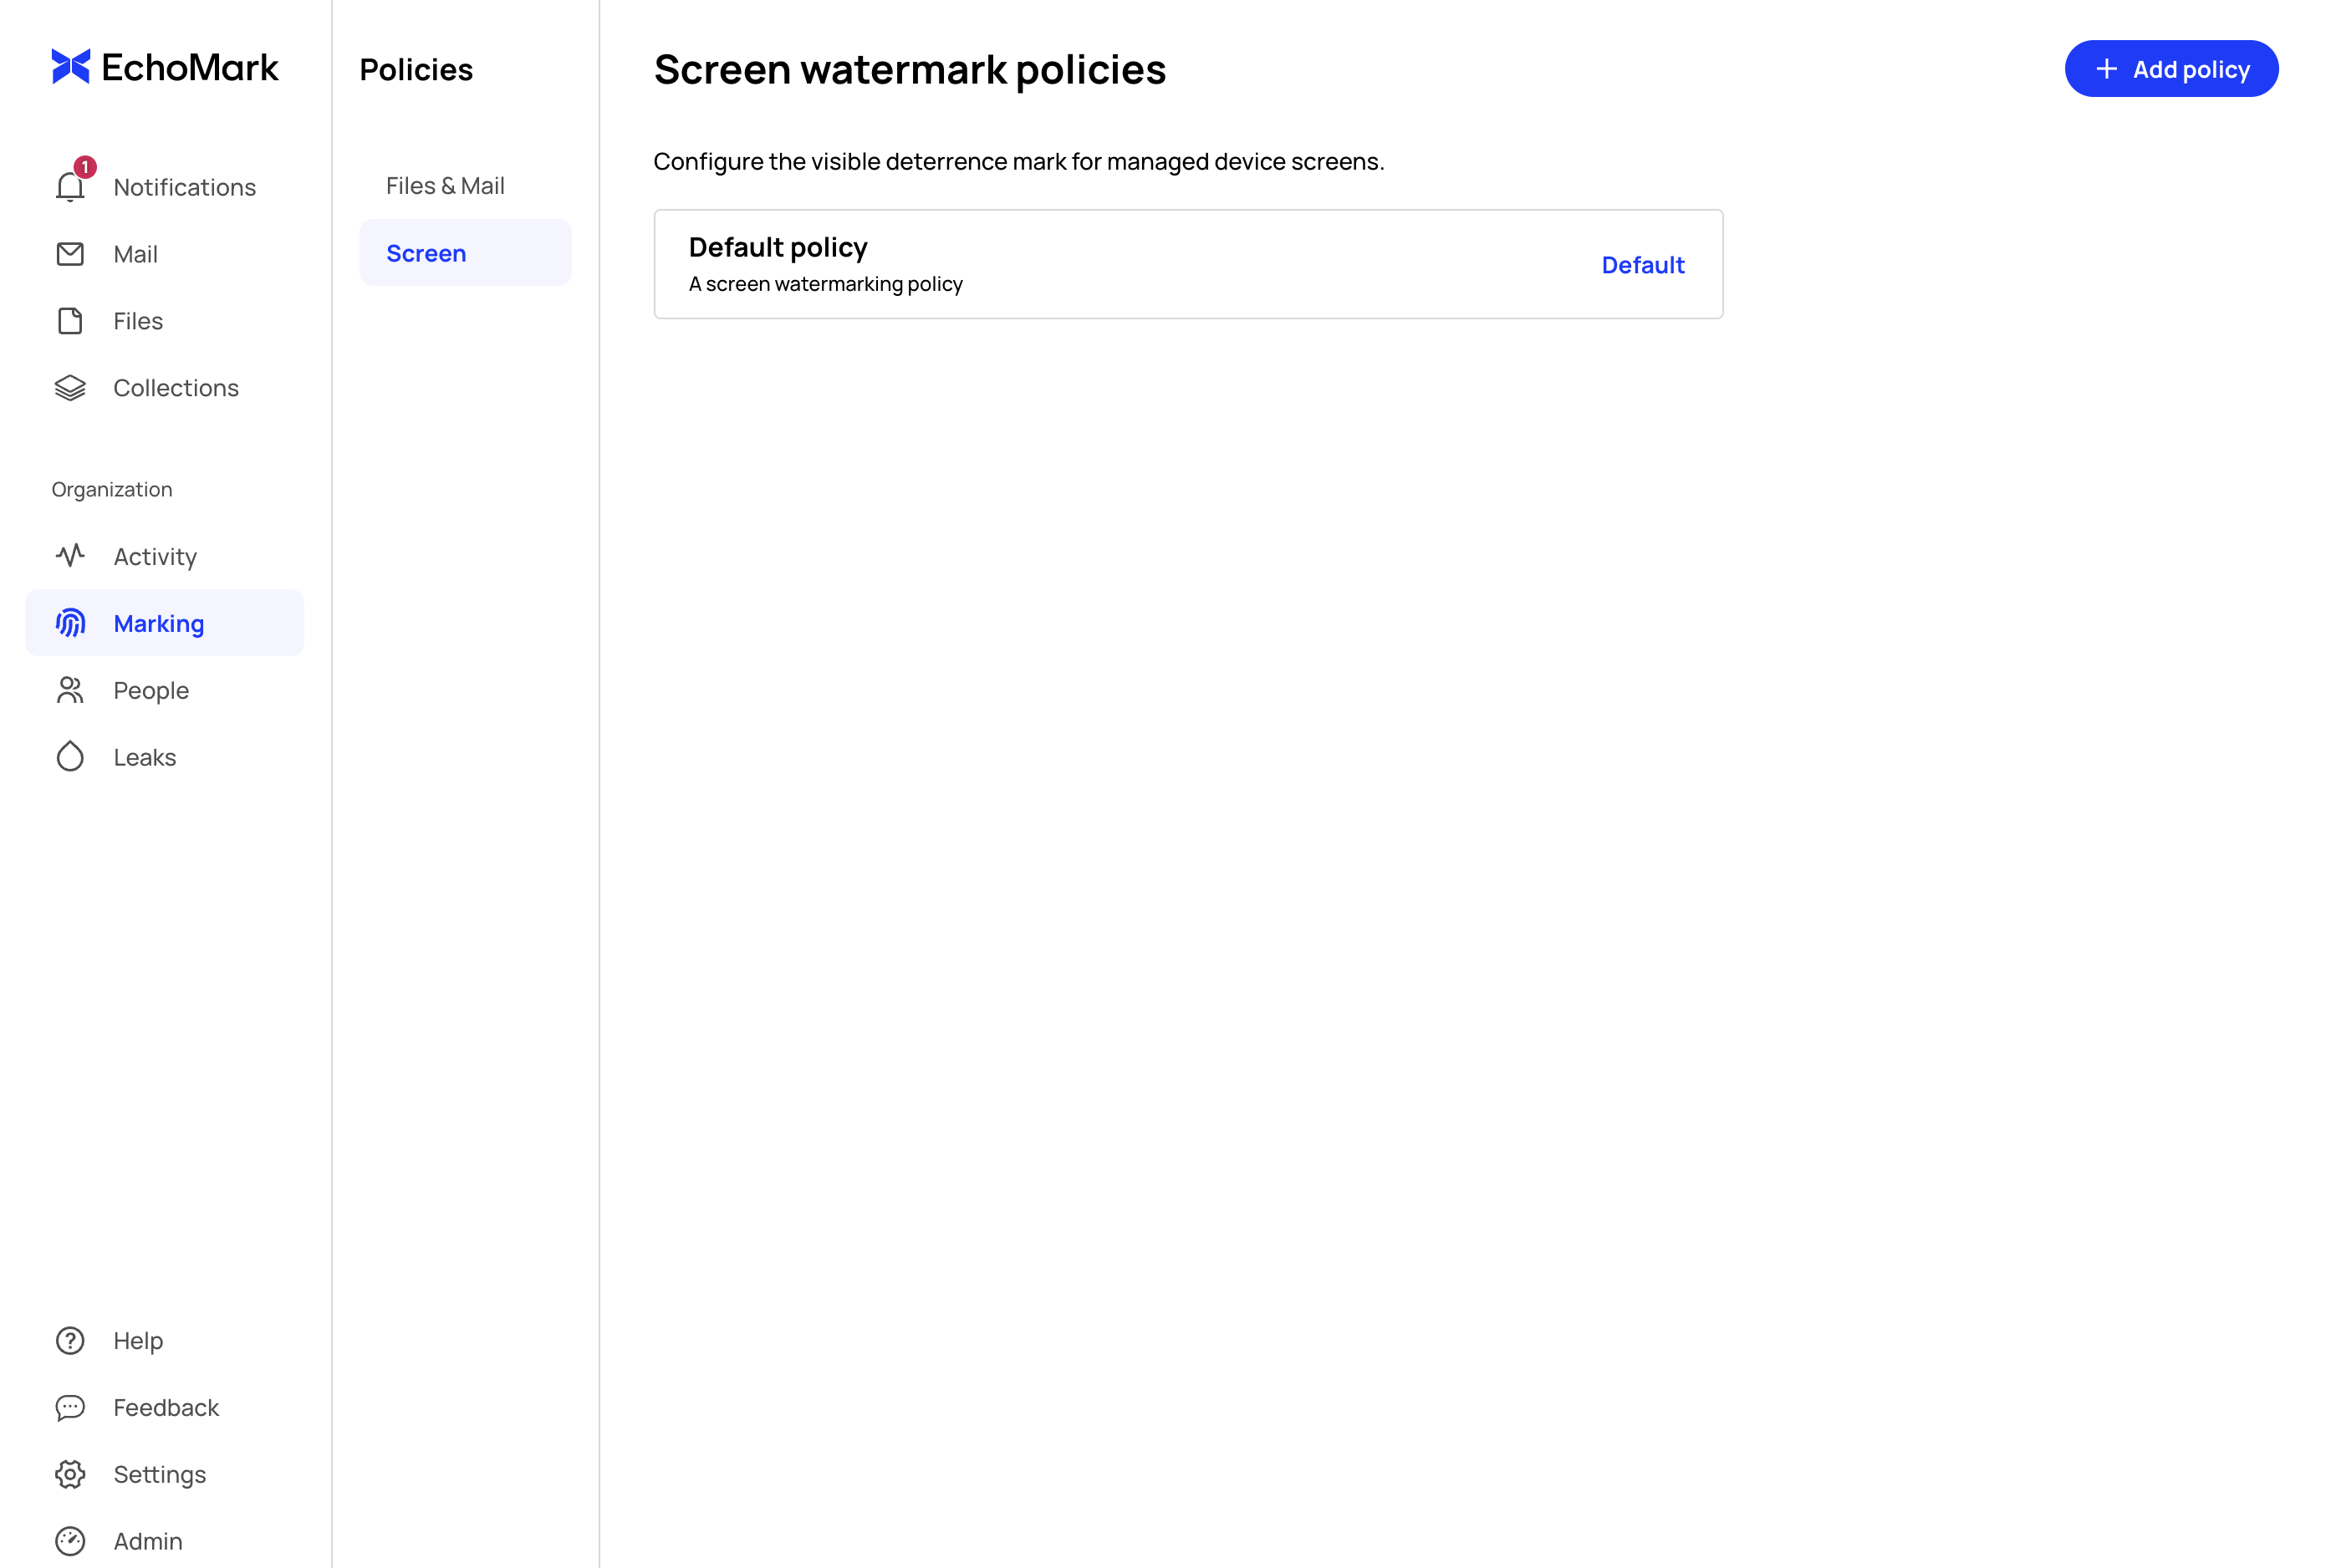
Task: Open the Collections section
Action: click(165, 388)
